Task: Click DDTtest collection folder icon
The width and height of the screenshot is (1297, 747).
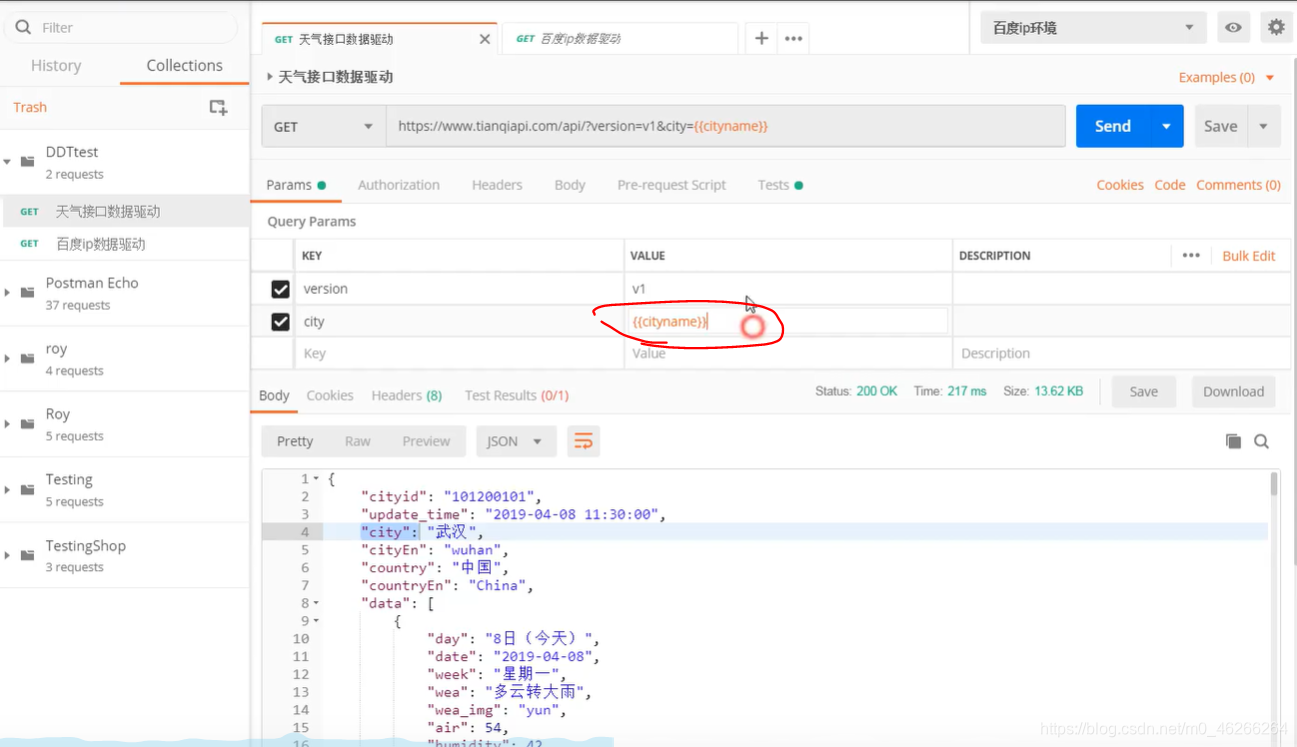Action: pos(28,161)
